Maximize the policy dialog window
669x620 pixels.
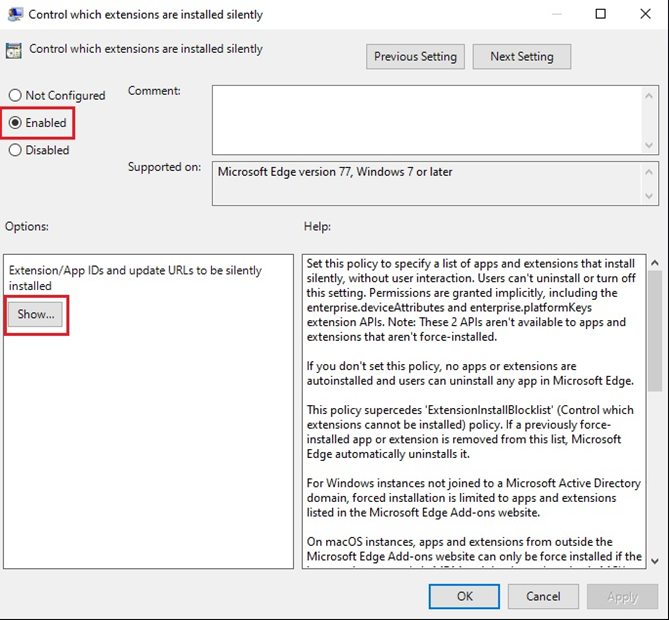point(600,14)
